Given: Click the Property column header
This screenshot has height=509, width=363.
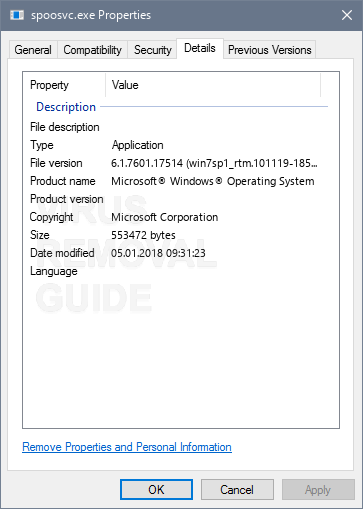Looking at the screenshot, I should [64, 85].
